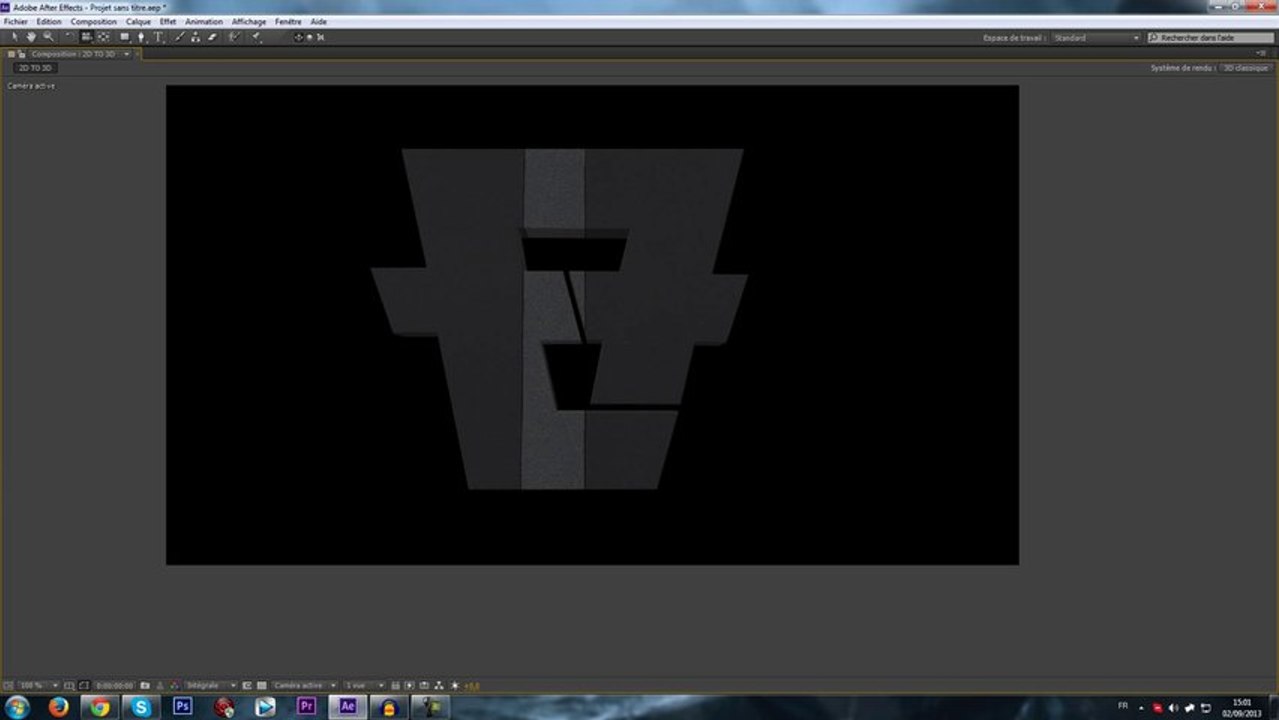Click the show channel color management icon
The width and height of the screenshot is (1279, 720).
point(173,685)
